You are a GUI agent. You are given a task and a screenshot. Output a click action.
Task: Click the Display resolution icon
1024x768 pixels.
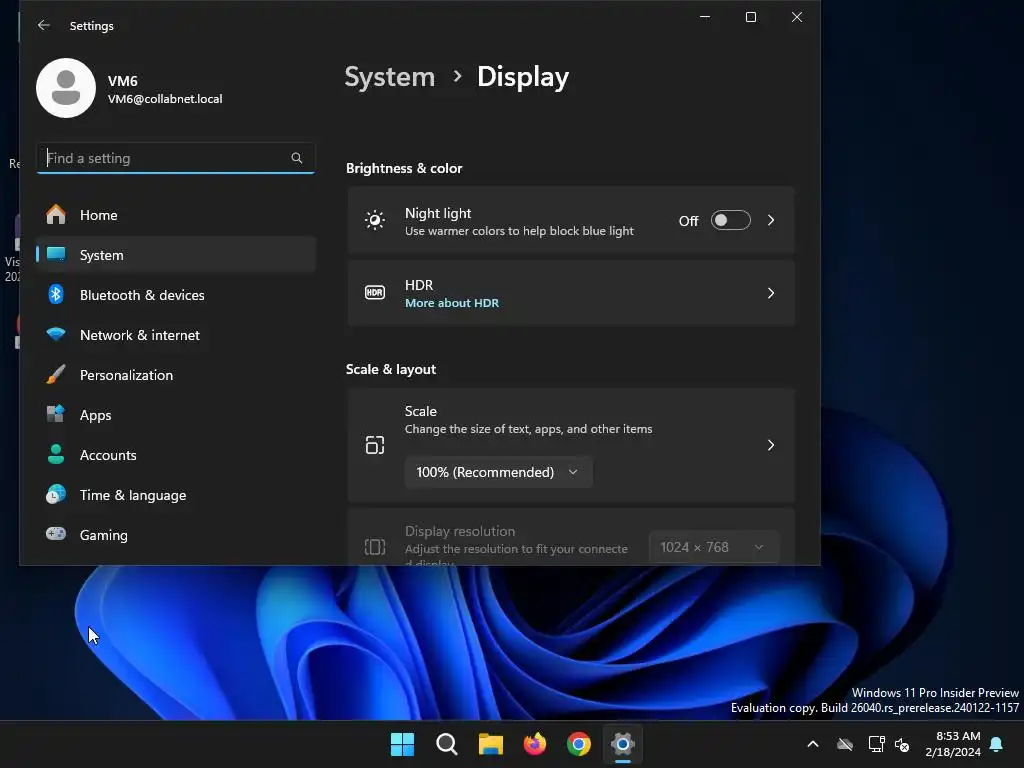click(375, 547)
